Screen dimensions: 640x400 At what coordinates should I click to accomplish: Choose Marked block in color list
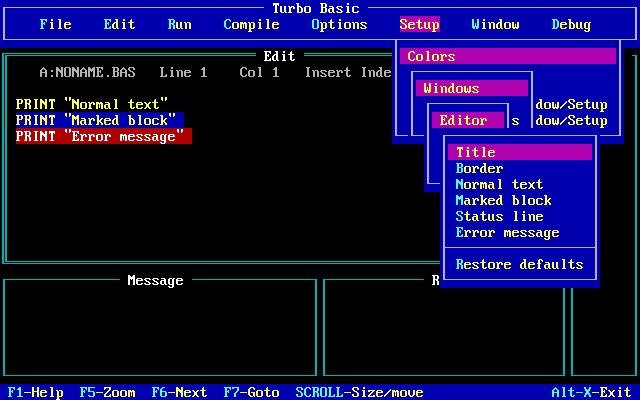pyautogui.click(x=503, y=200)
